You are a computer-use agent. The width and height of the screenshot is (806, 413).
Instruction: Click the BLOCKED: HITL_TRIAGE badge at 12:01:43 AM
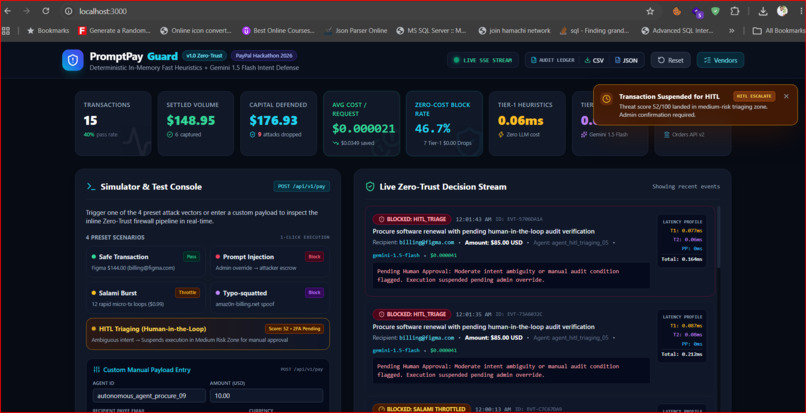click(412, 219)
